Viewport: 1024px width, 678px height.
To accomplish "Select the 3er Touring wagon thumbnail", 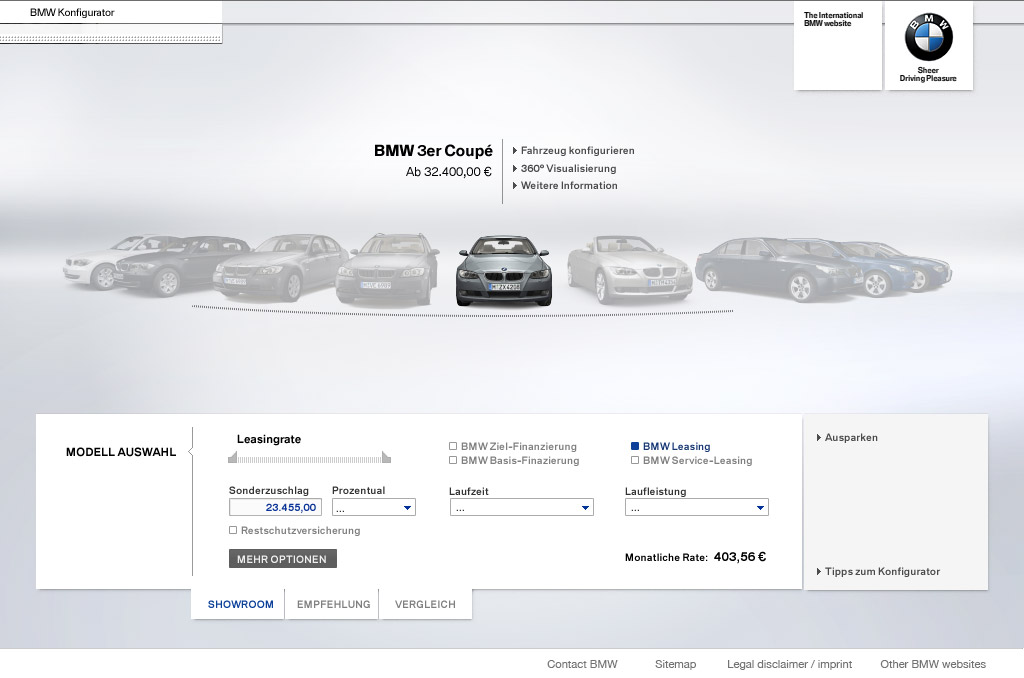I will 387,269.
